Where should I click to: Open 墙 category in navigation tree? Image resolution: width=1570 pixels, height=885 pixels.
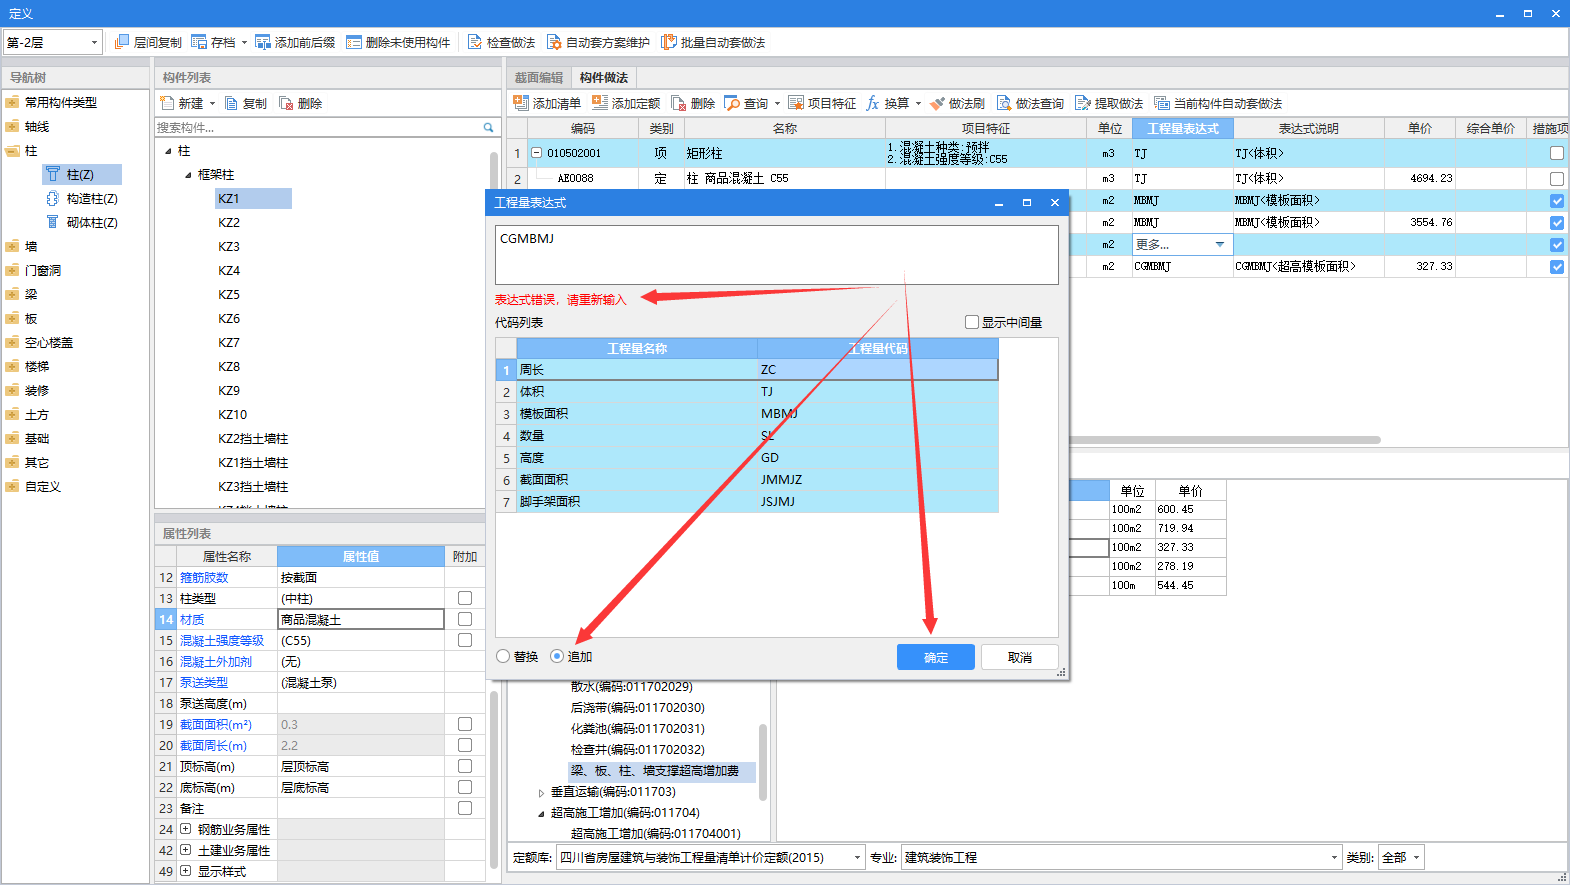[31, 246]
